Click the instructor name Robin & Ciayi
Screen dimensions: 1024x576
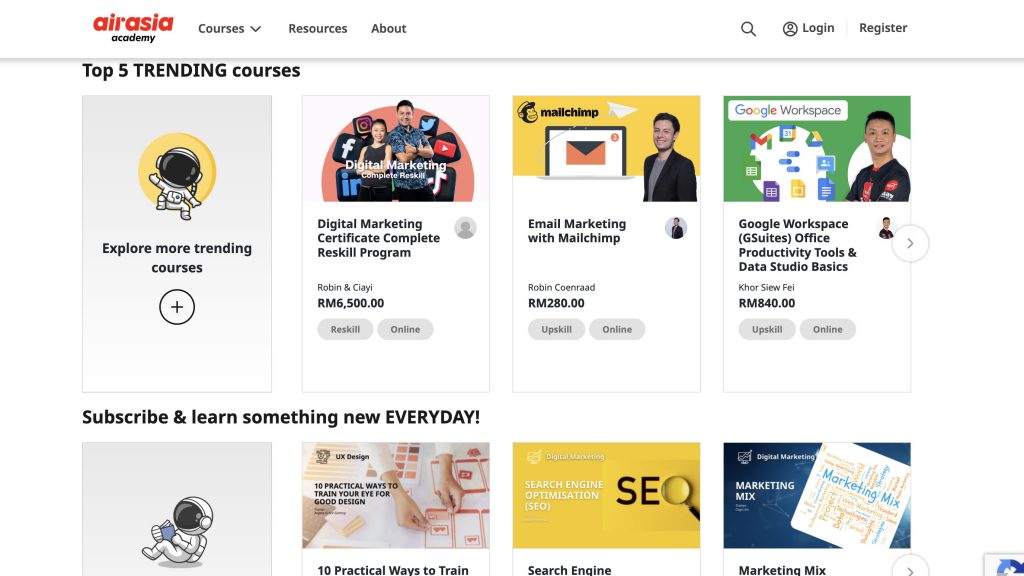pyautogui.click(x=345, y=287)
